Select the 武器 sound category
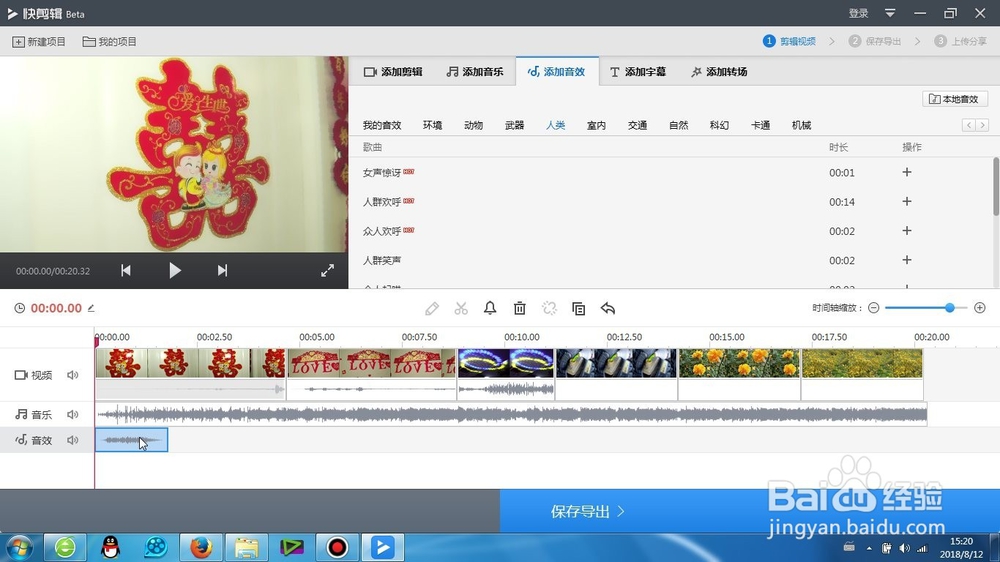 click(x=514, y=125)
